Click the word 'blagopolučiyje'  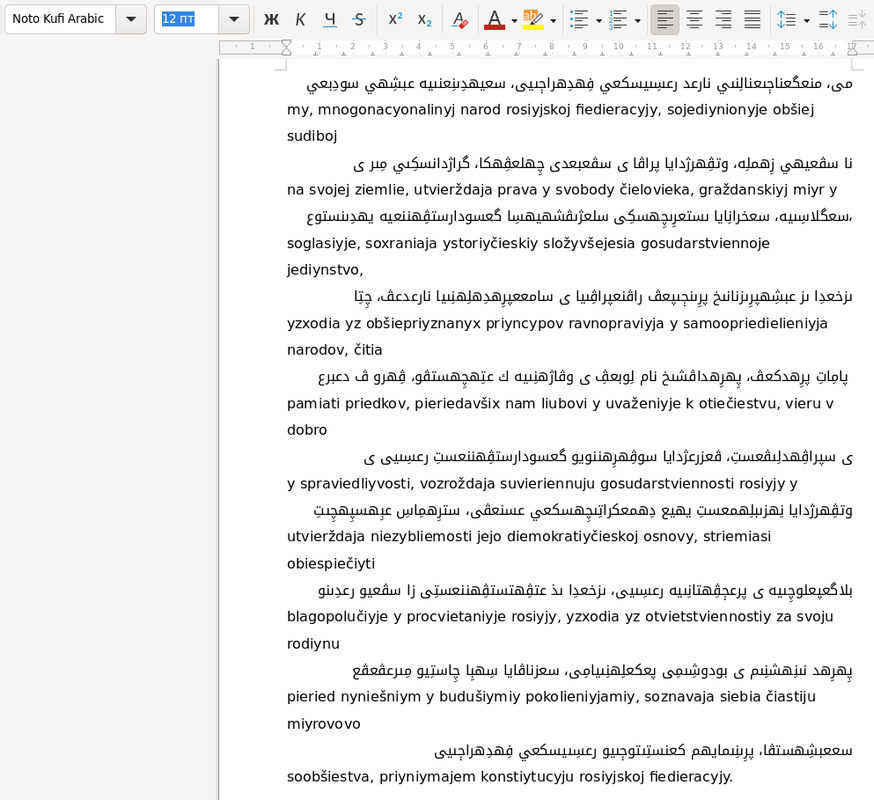(337, 617)
